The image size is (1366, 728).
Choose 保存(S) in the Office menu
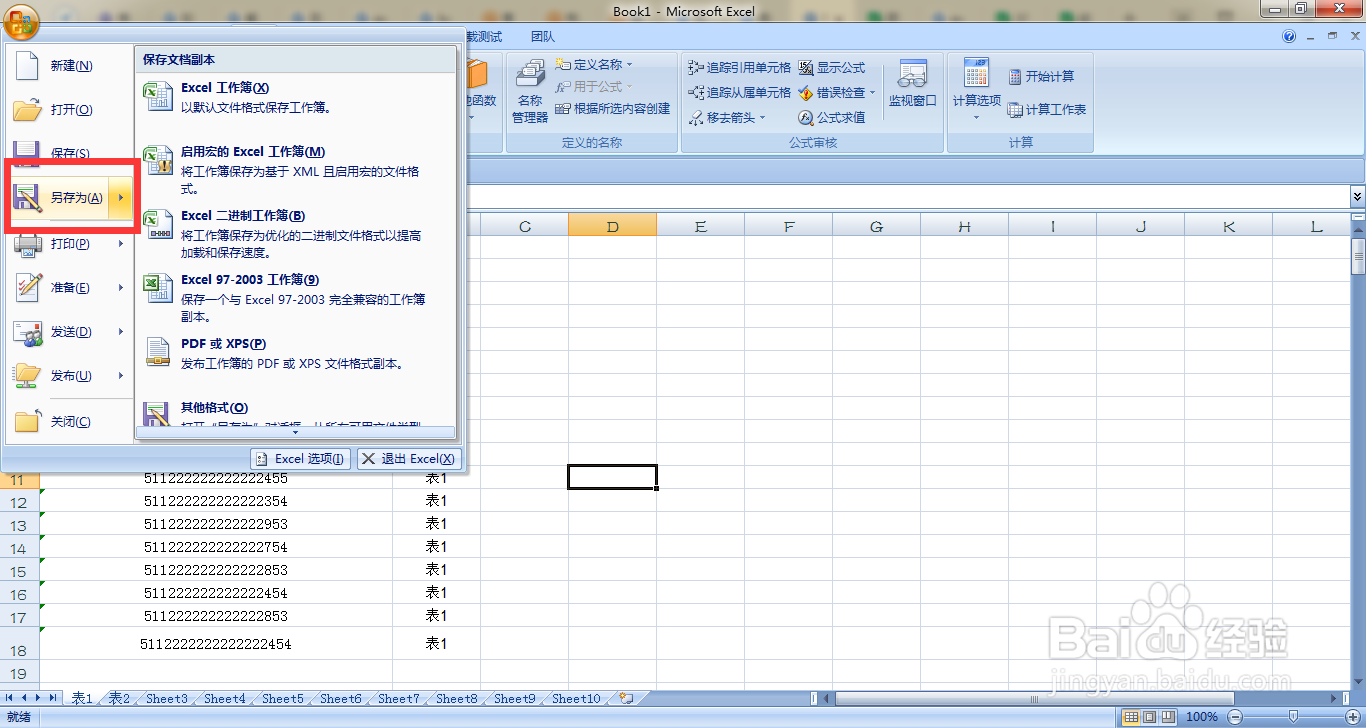pyautogui.click(x=70, y=154)
